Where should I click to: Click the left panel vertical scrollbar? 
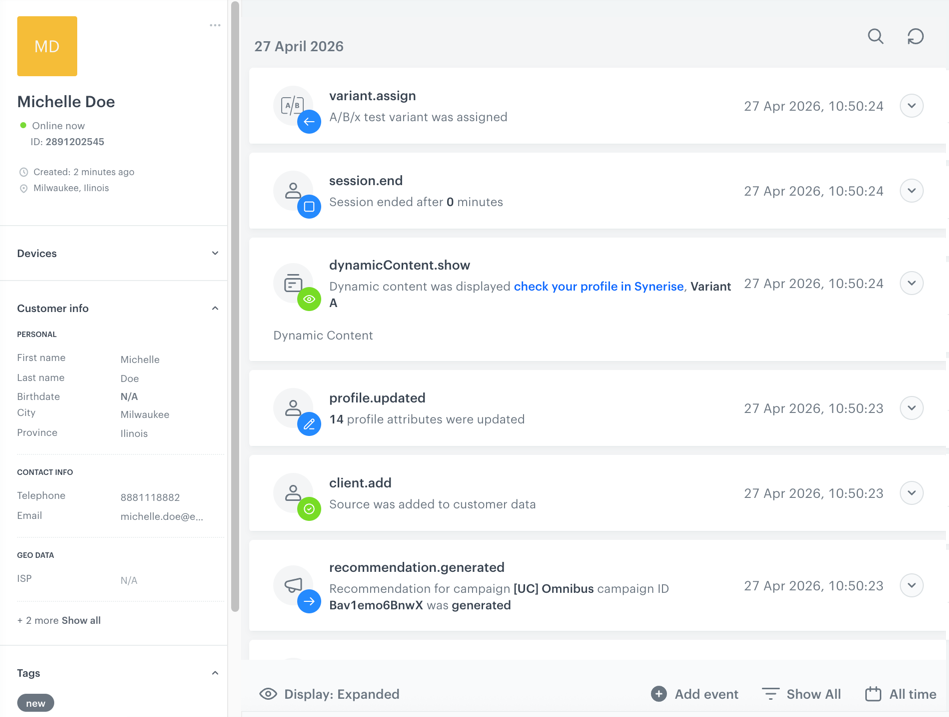click(235, 300)
